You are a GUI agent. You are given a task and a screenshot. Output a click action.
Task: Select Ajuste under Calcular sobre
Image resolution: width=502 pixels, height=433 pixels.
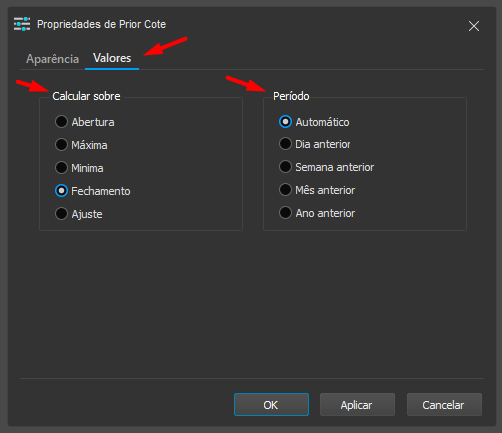point(79,214)
